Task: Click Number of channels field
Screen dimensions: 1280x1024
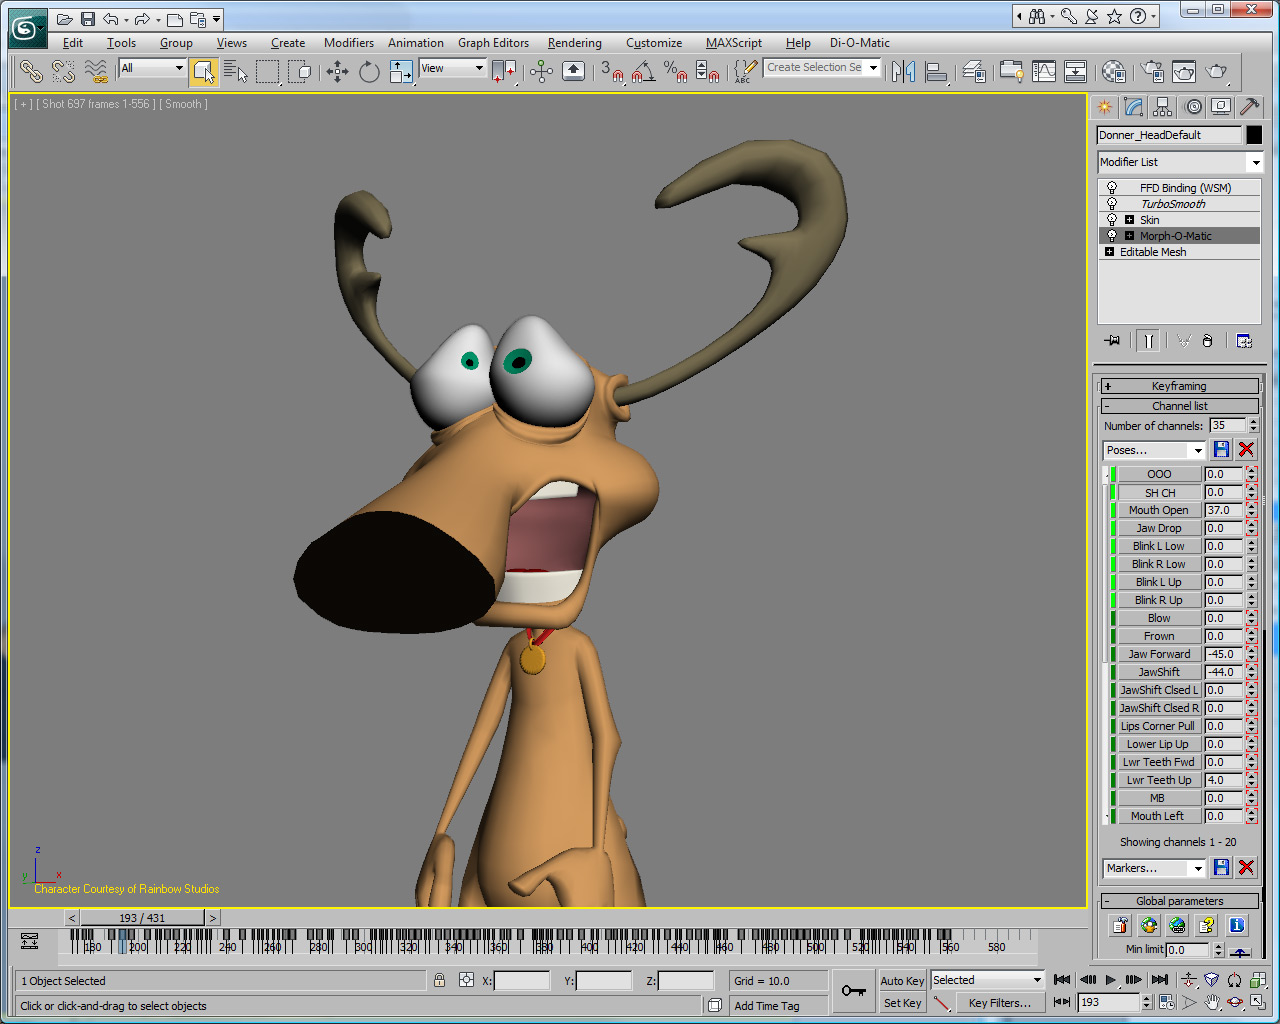Action: [x=1228, y=425]
